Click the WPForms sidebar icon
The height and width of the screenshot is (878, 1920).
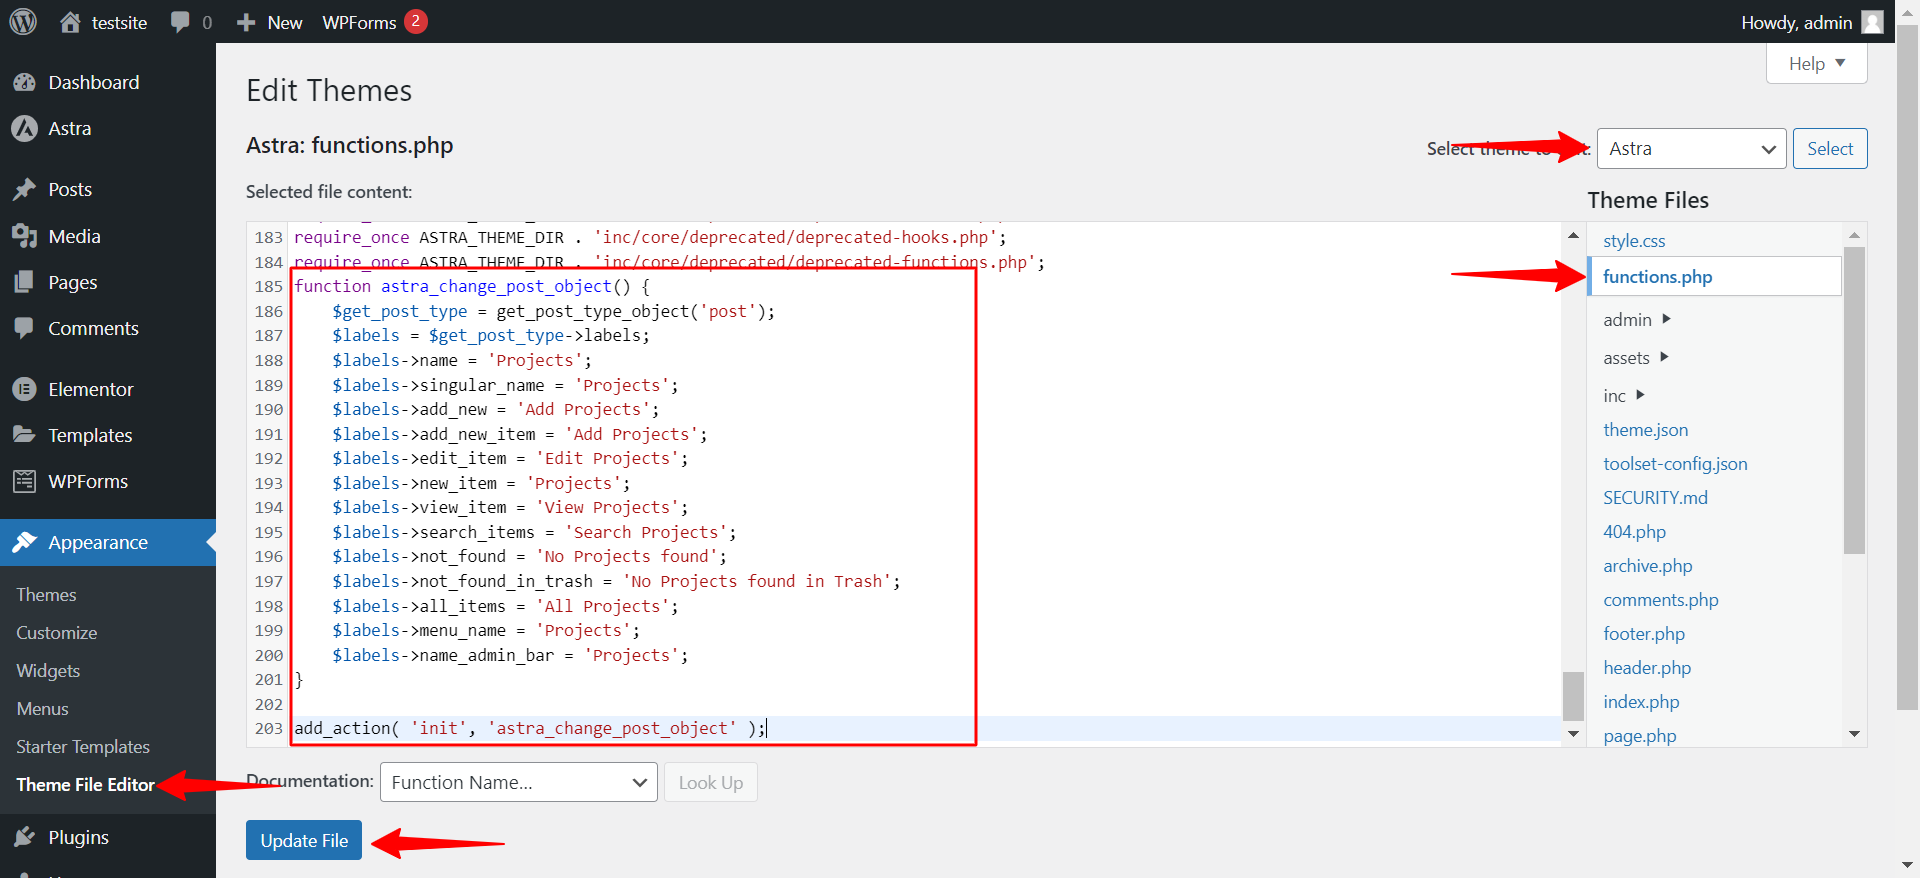coord(24,481)
